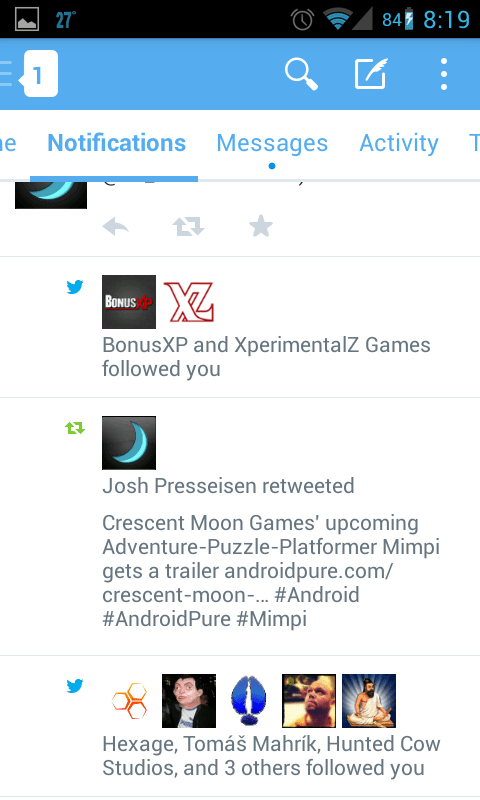Favorite the tweet with star icon
Image resolution: width=480 pixels, height=800 pixels.
click(x=261, y=226)
